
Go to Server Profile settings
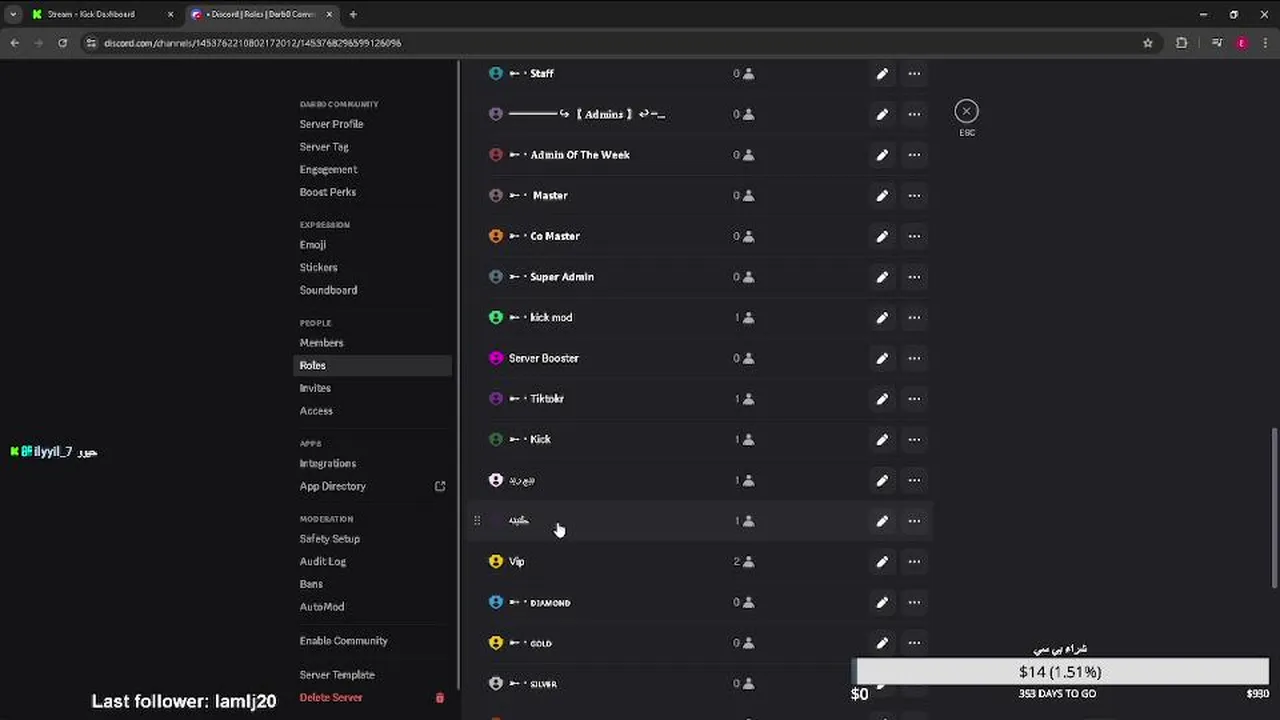tap(331, 124)
